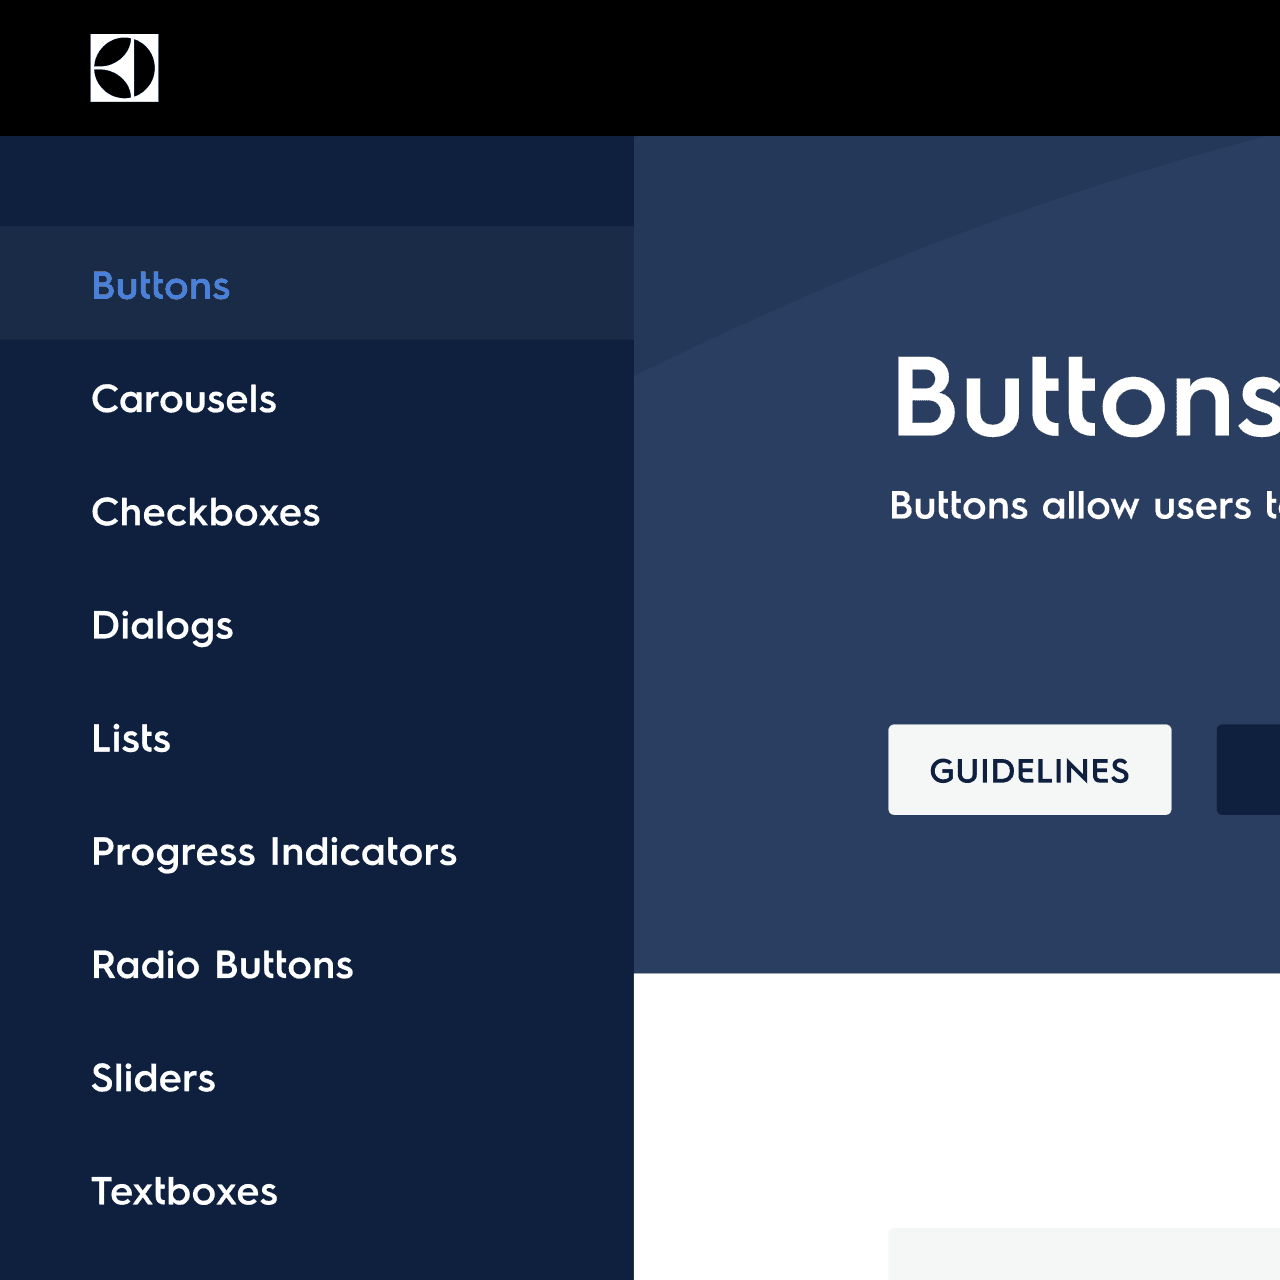Screen dimensions: 1280x1280
Task: Select Radio Buttons in the sidebar
Action: pyautogui.click(x=222, y=965)
